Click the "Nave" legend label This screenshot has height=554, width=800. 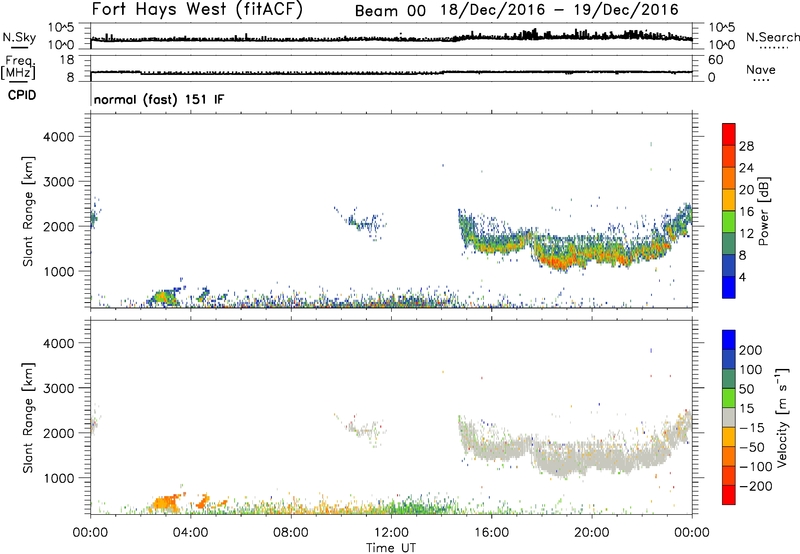click(760, 69)
